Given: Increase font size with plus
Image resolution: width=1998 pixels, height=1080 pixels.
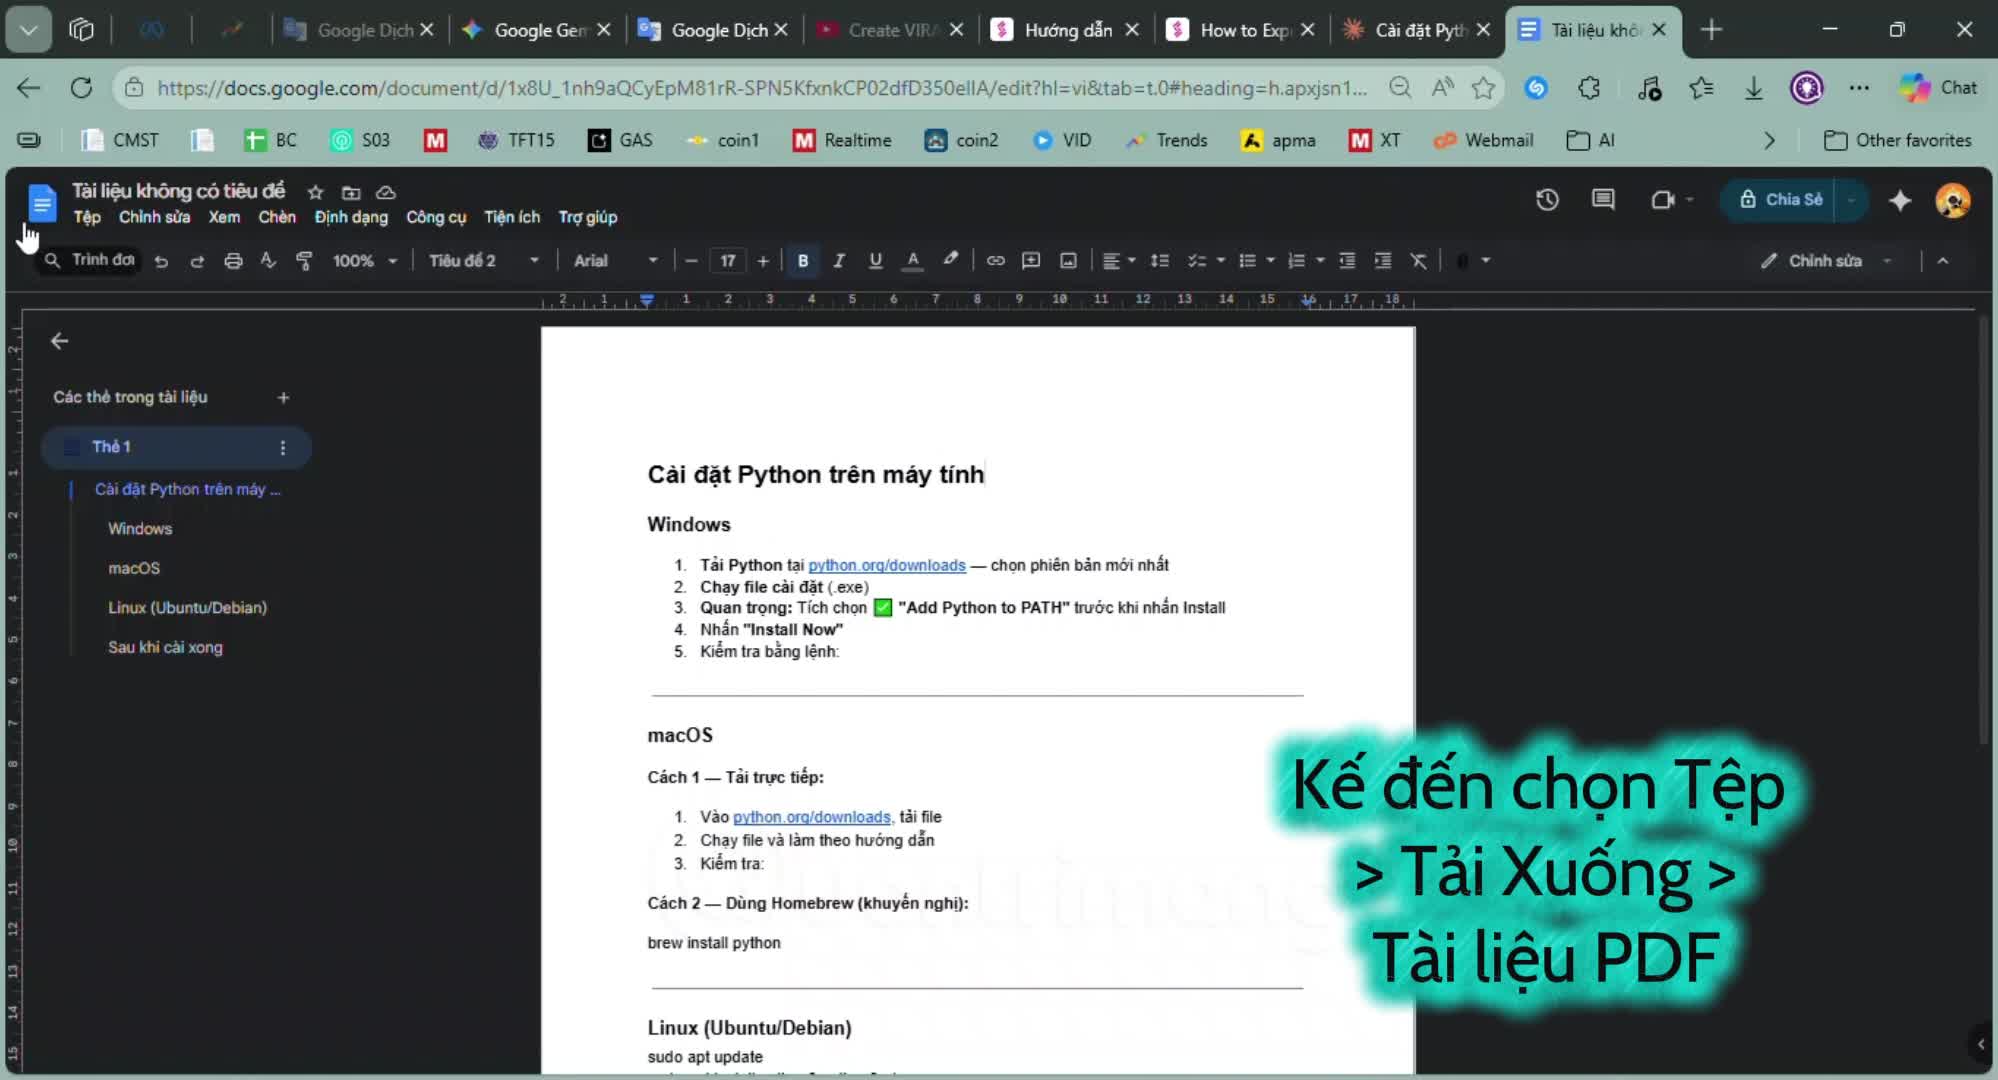Looking at the screenshot, I should (x=763, y=261).
